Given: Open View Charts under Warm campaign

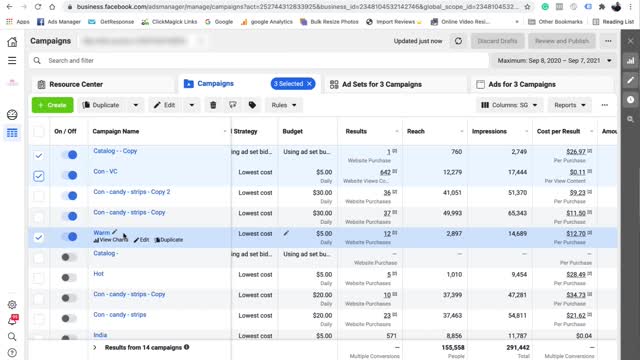Looking at the screenshot, I should click(x=111, y=240).
